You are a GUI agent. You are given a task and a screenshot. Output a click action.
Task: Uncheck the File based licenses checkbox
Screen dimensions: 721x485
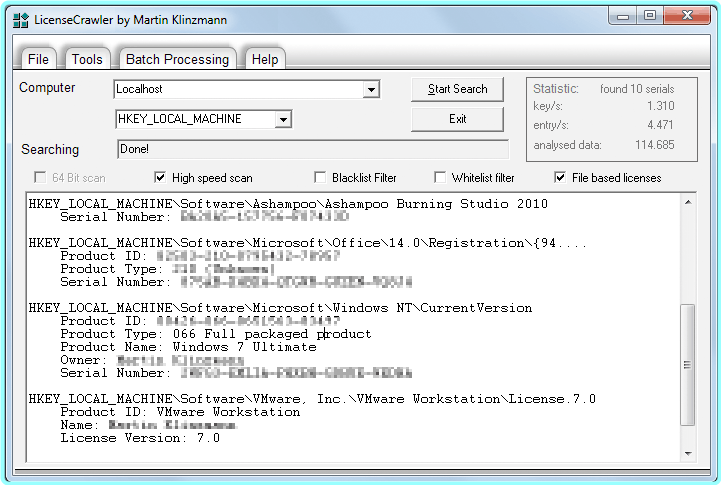560,177
